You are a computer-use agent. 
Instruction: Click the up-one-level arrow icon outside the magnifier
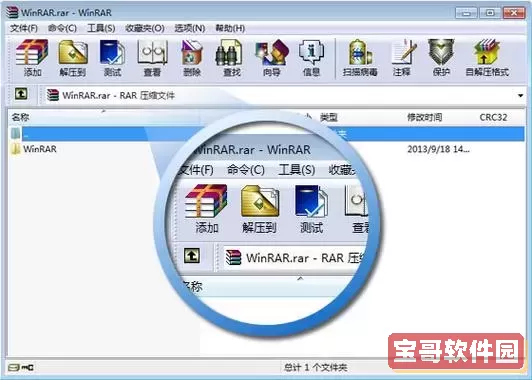21,94
